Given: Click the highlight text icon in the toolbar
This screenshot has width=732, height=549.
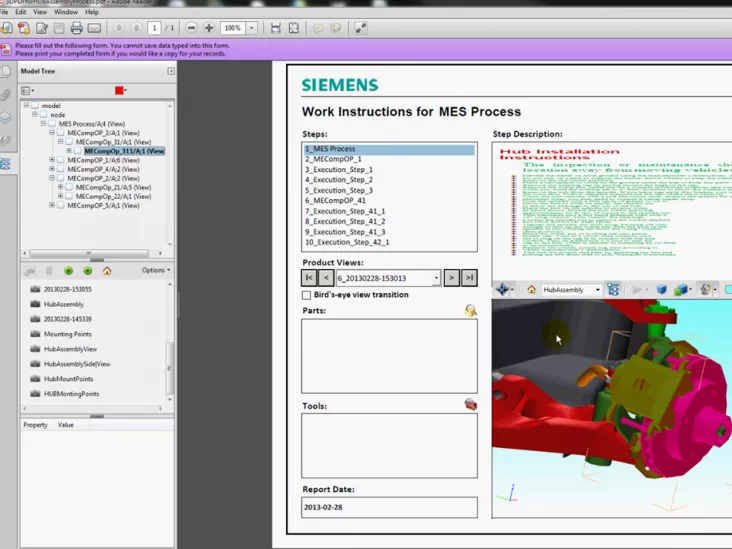Looking at the screenshot, I should pyautogui.click(x=336, y=28).
